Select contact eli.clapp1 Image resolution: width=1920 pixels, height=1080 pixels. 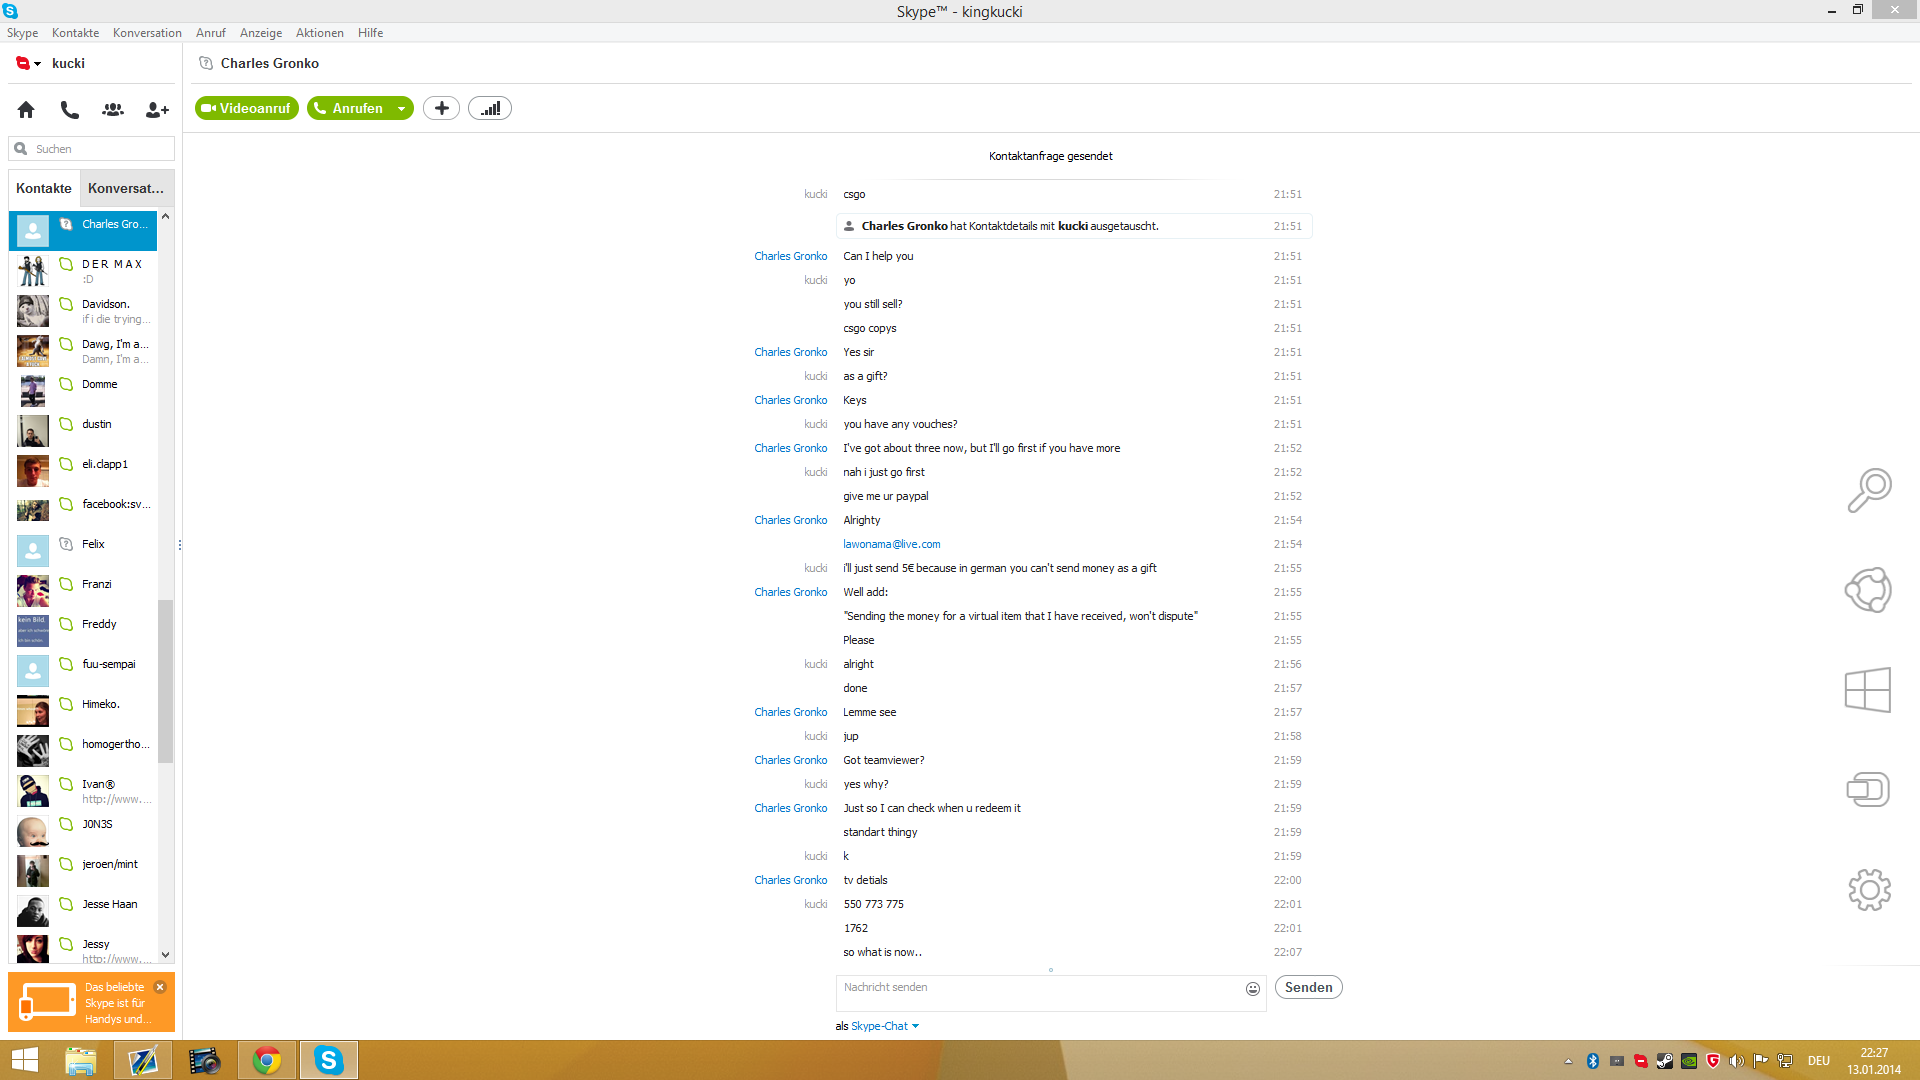(x=83, y=471)
